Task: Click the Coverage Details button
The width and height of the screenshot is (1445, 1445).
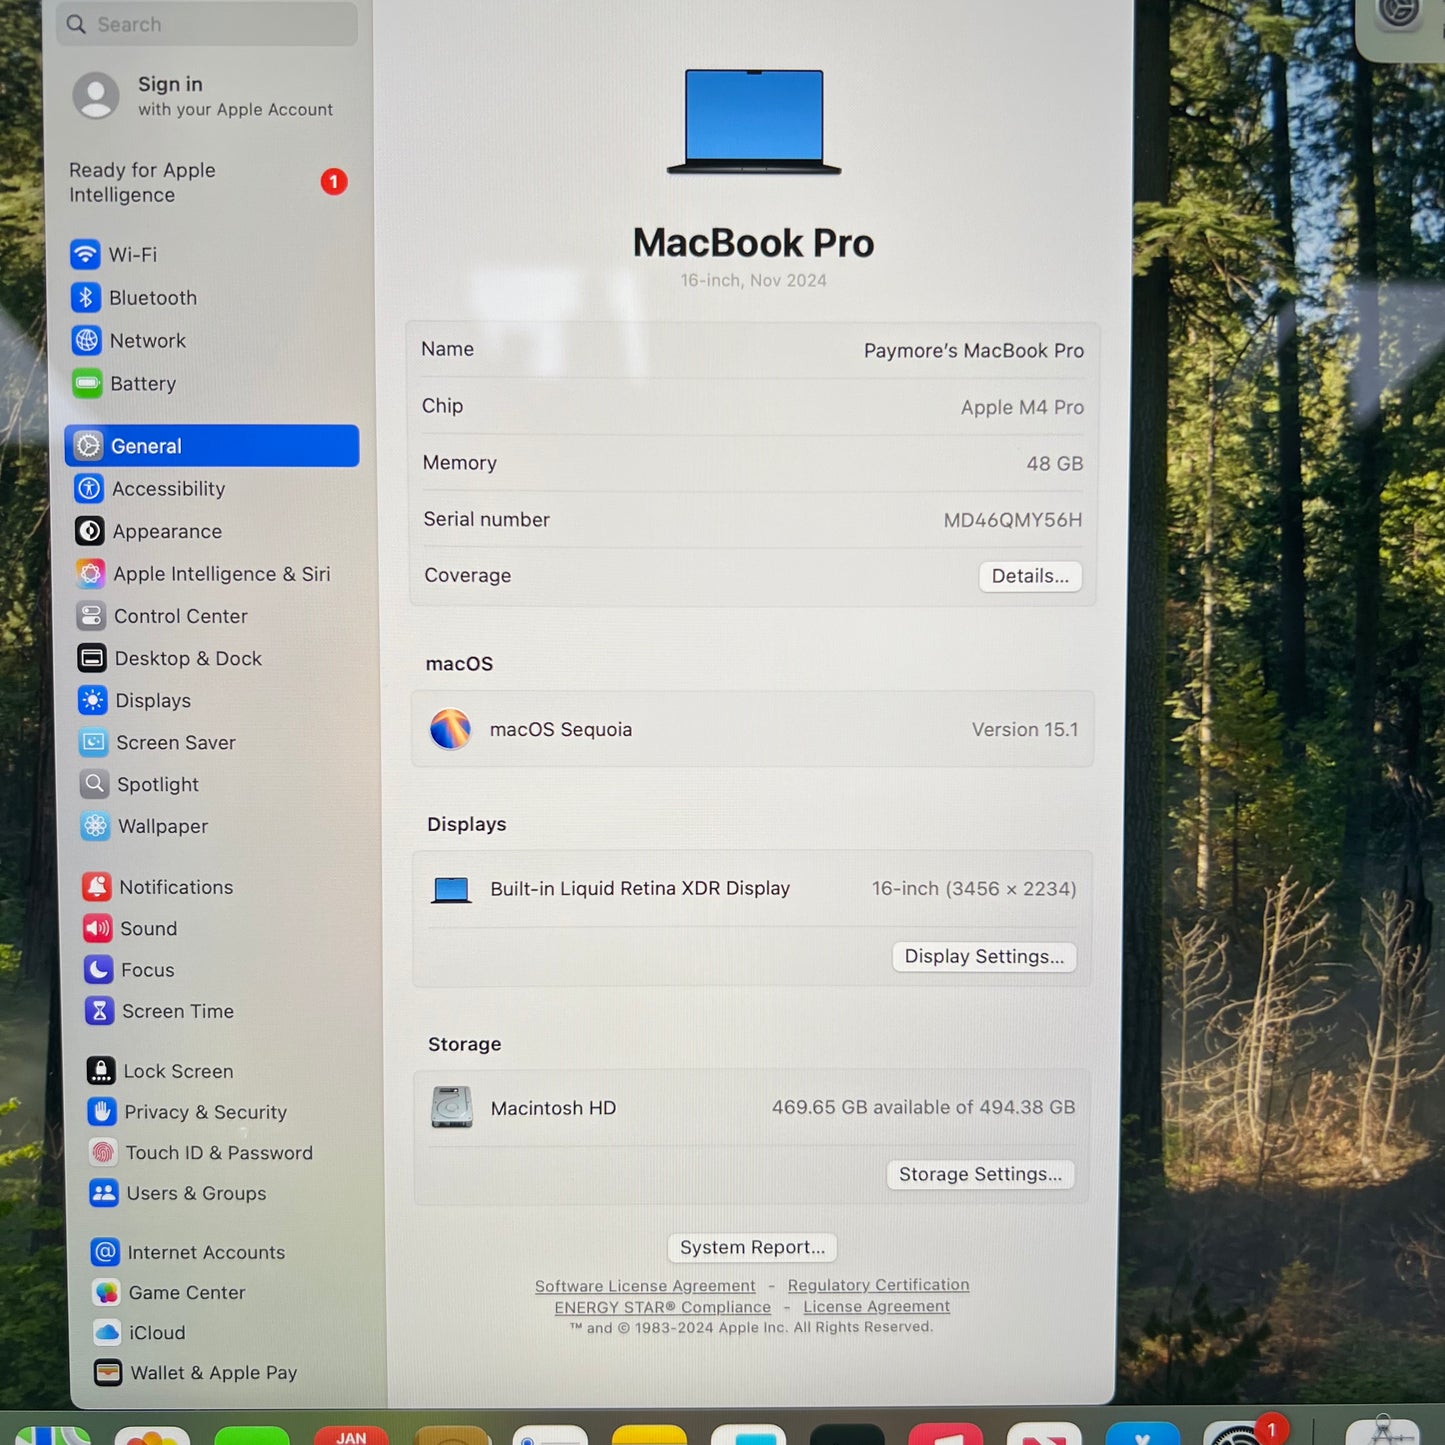Action: pos(1030,576)
